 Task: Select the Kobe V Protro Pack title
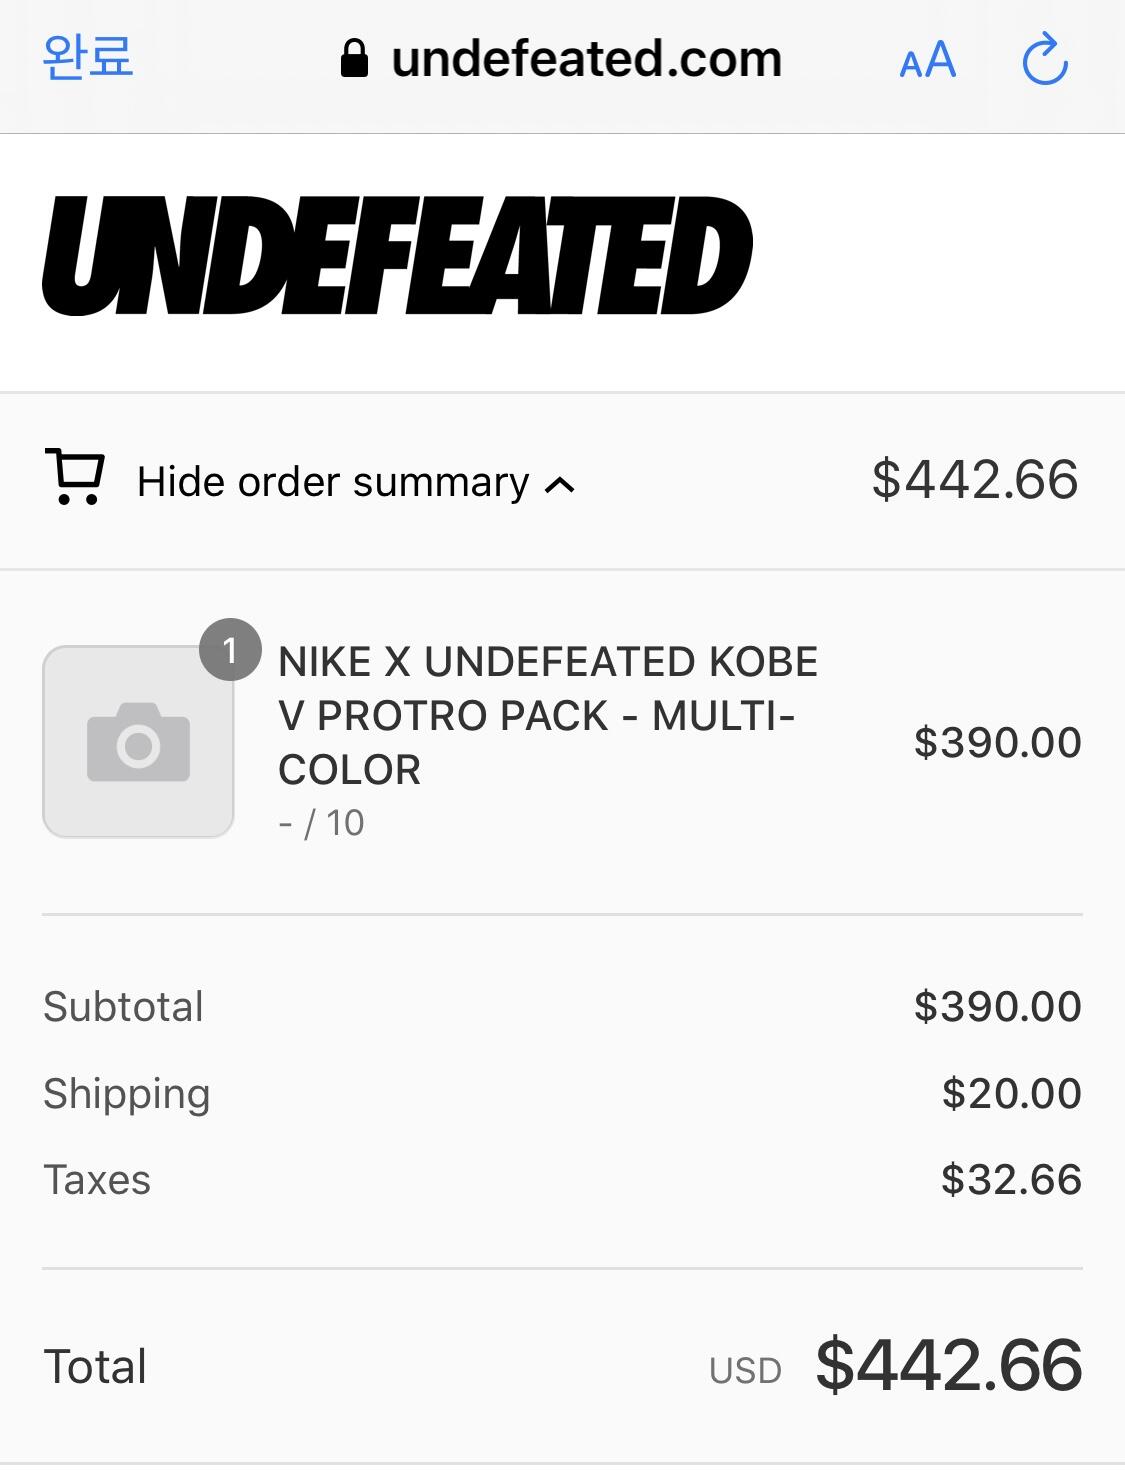[x=547, y=715]
